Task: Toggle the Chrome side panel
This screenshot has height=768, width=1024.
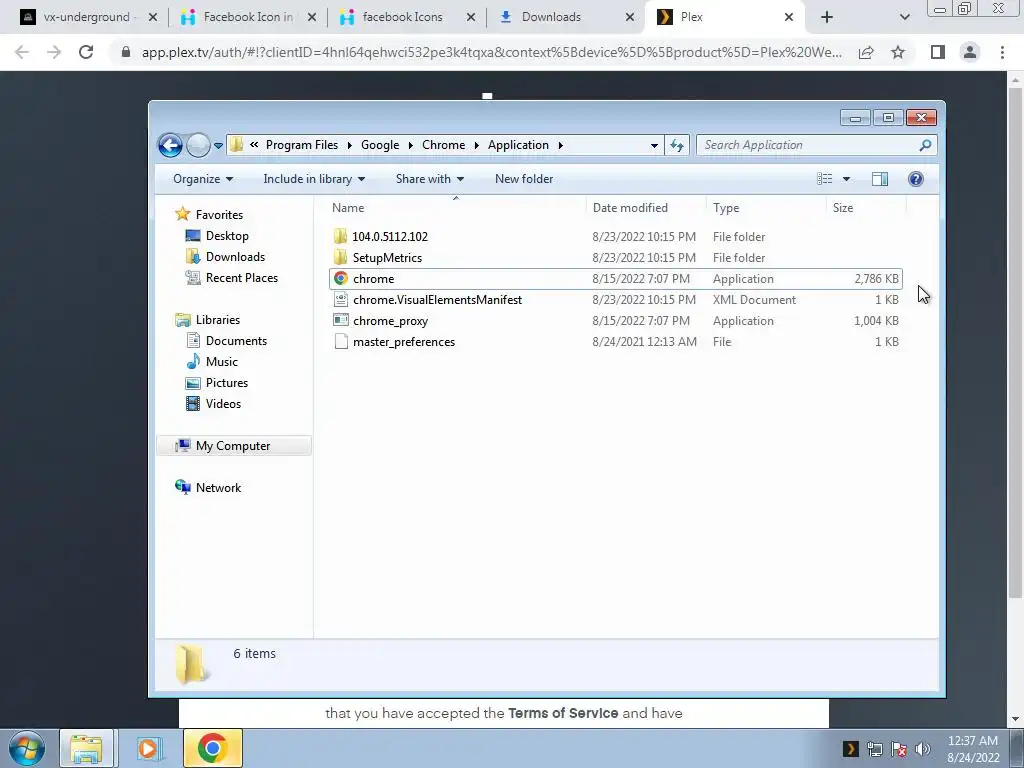Action: [938, 52]
